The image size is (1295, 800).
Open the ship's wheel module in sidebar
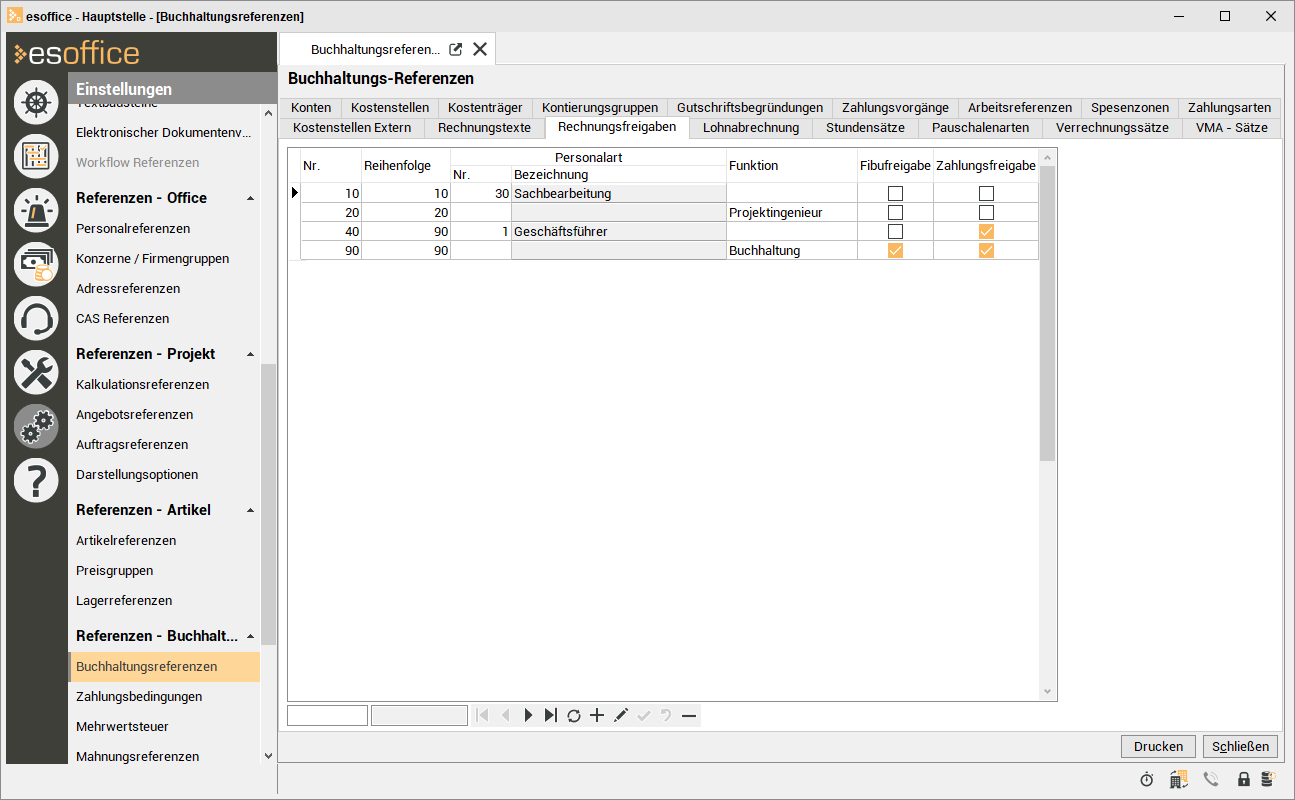tap(36, 102)
